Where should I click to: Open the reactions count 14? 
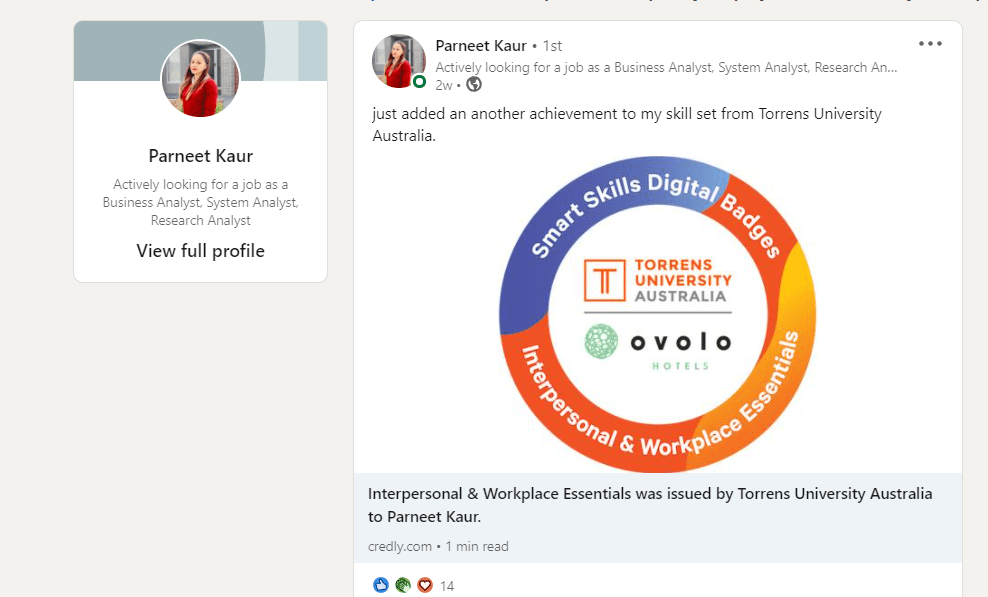point(447,586)
